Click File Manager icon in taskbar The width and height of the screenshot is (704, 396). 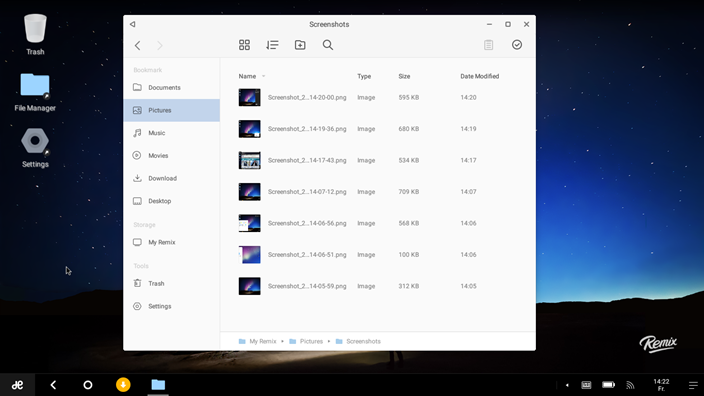point(158,385)
